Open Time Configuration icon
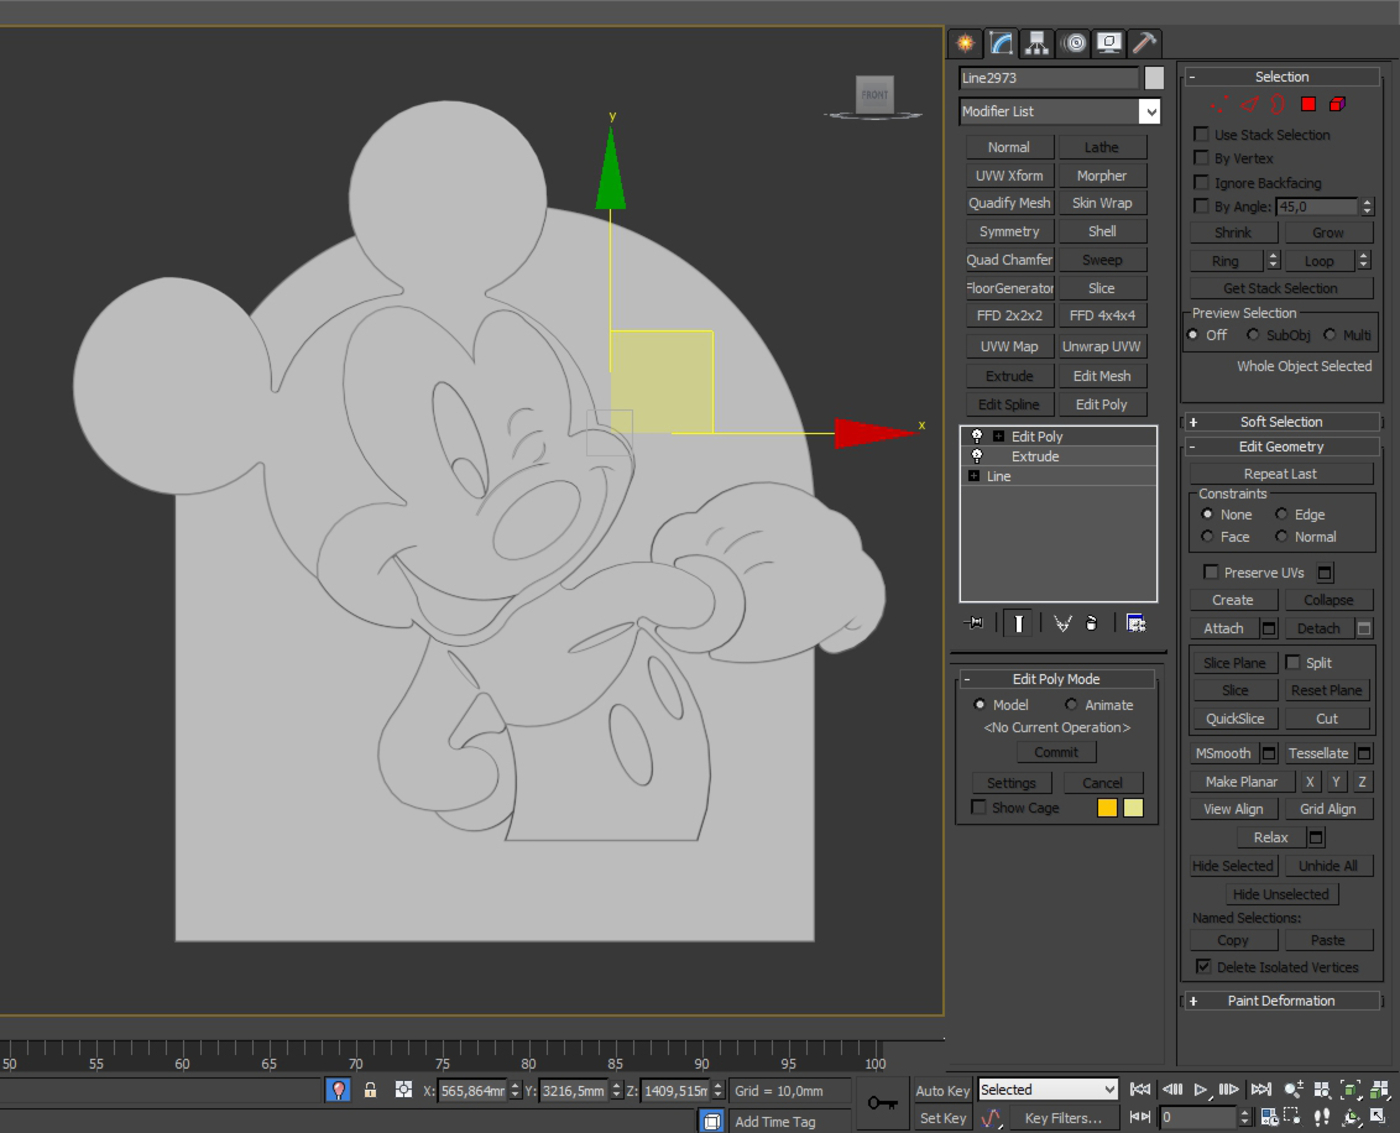 [1270, 1117]
